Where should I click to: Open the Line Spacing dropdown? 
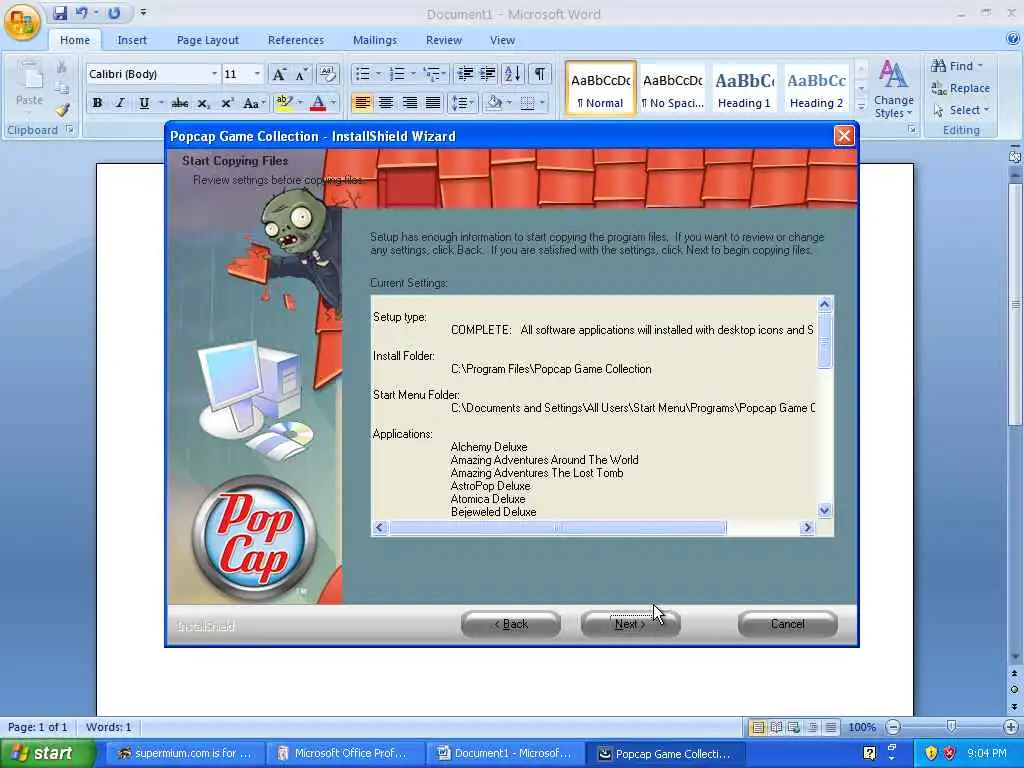(x=463, y=103)
